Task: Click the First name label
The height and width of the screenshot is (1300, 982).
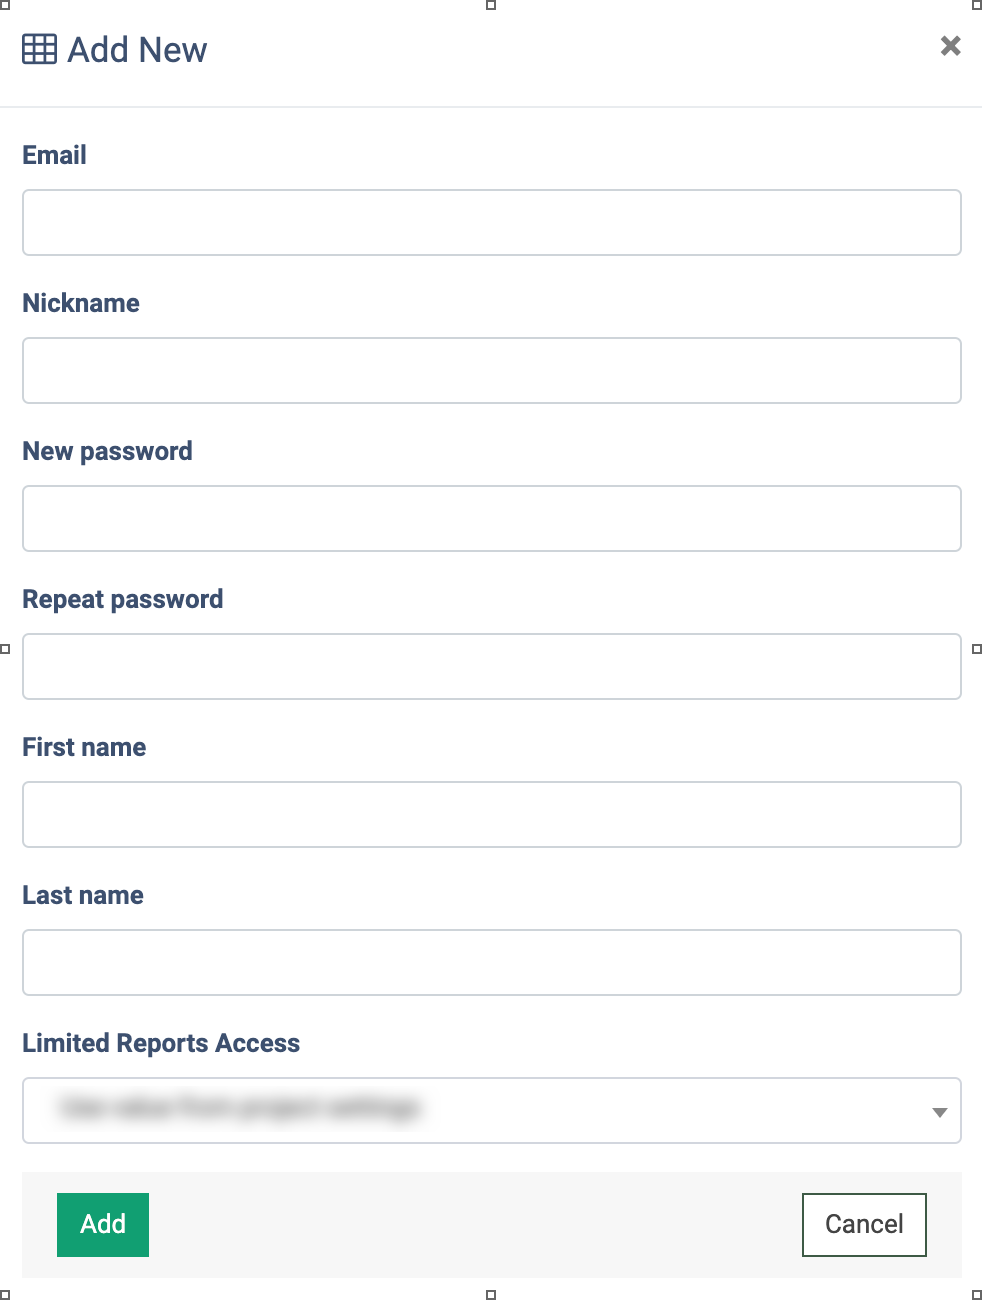Action: coord(84,747)
